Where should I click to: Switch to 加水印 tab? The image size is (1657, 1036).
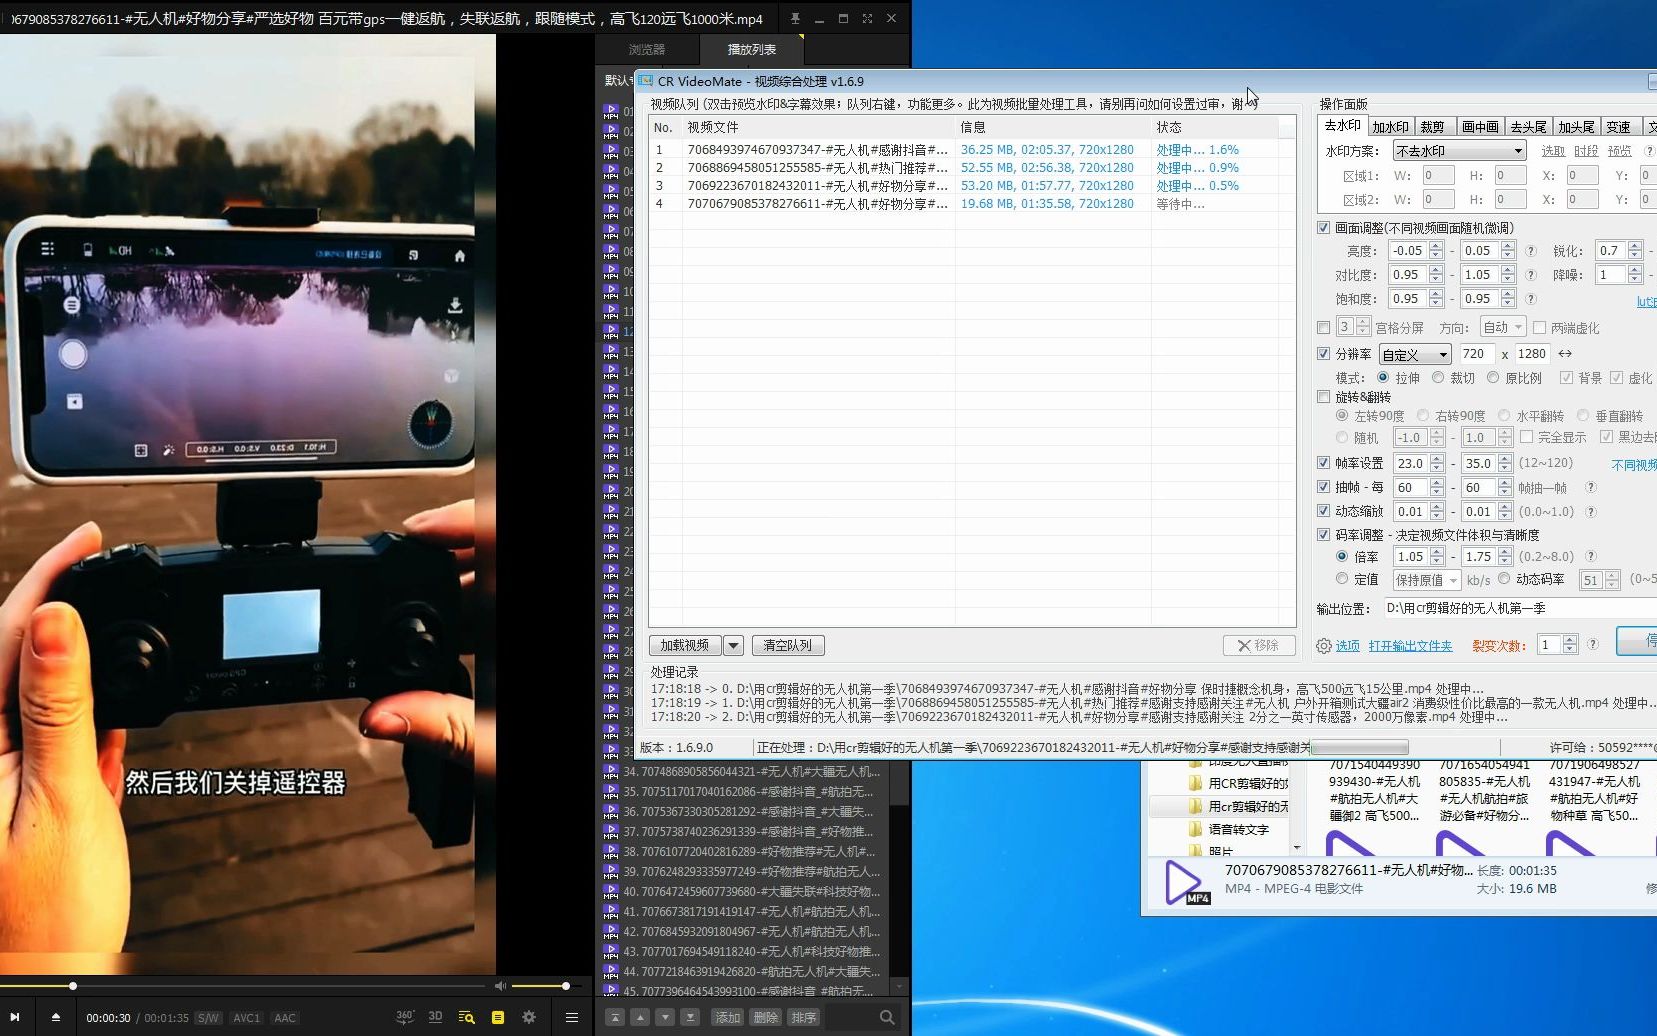pos(1390,127)
